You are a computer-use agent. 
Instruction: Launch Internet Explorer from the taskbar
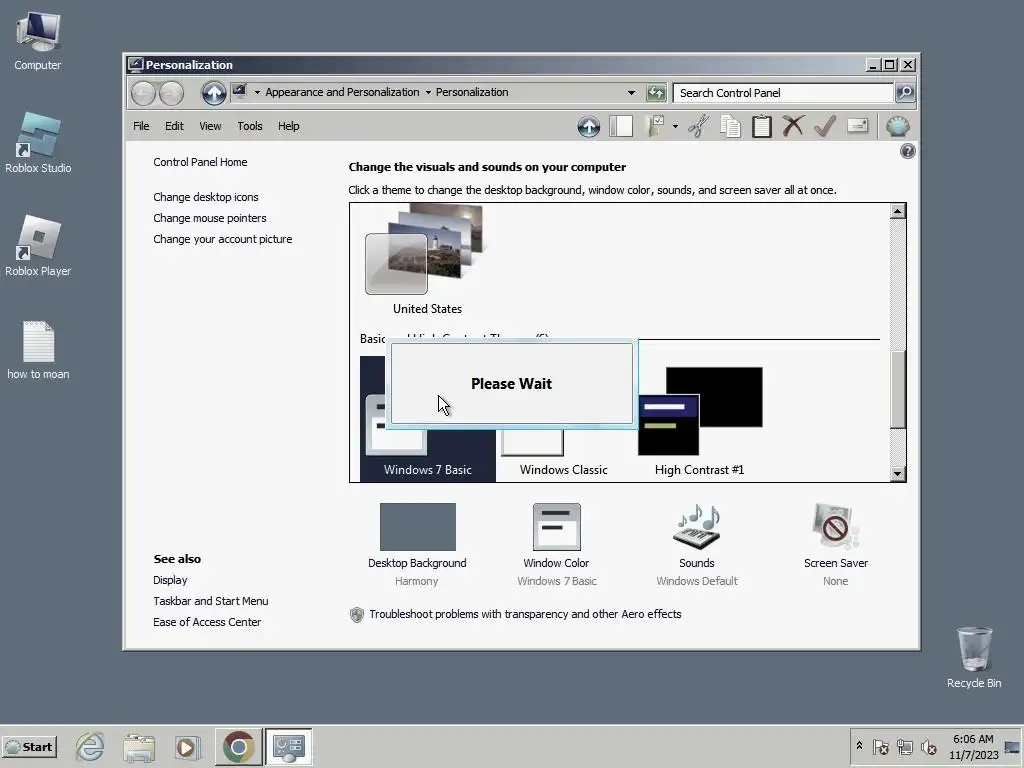(x=89, y=746)
